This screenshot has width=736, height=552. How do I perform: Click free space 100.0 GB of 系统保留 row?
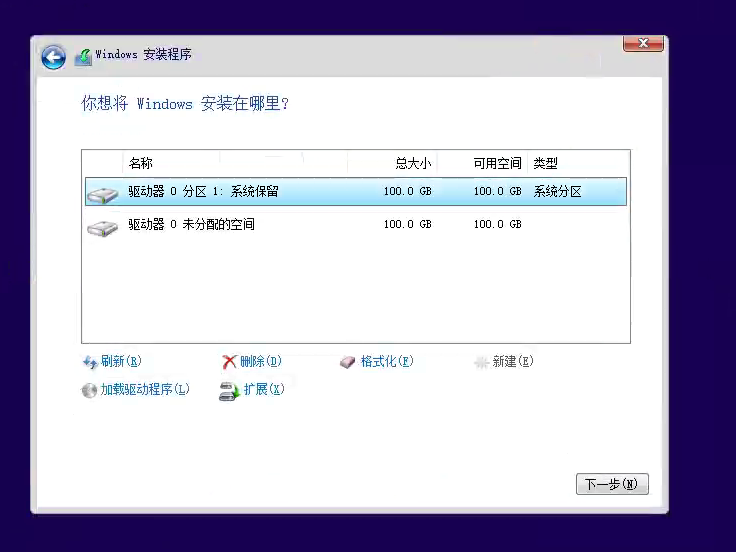click(498, 192)
